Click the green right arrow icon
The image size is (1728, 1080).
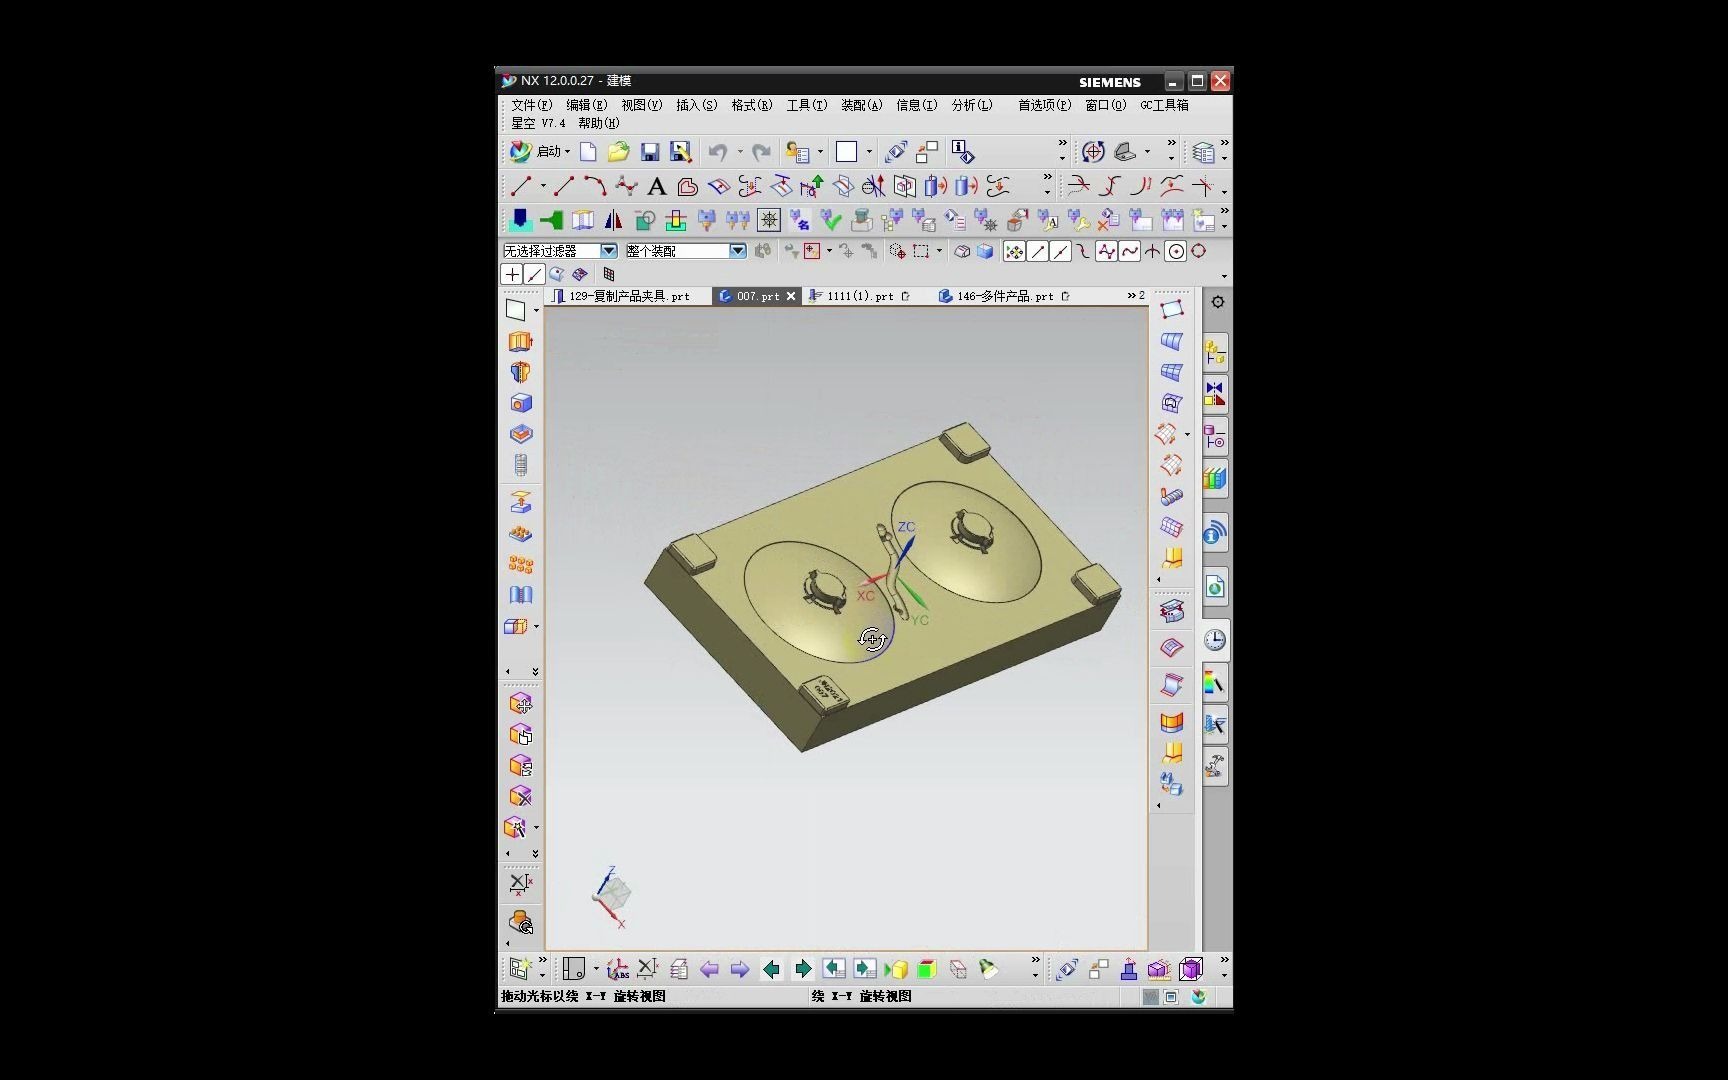[x=803, y=969]
